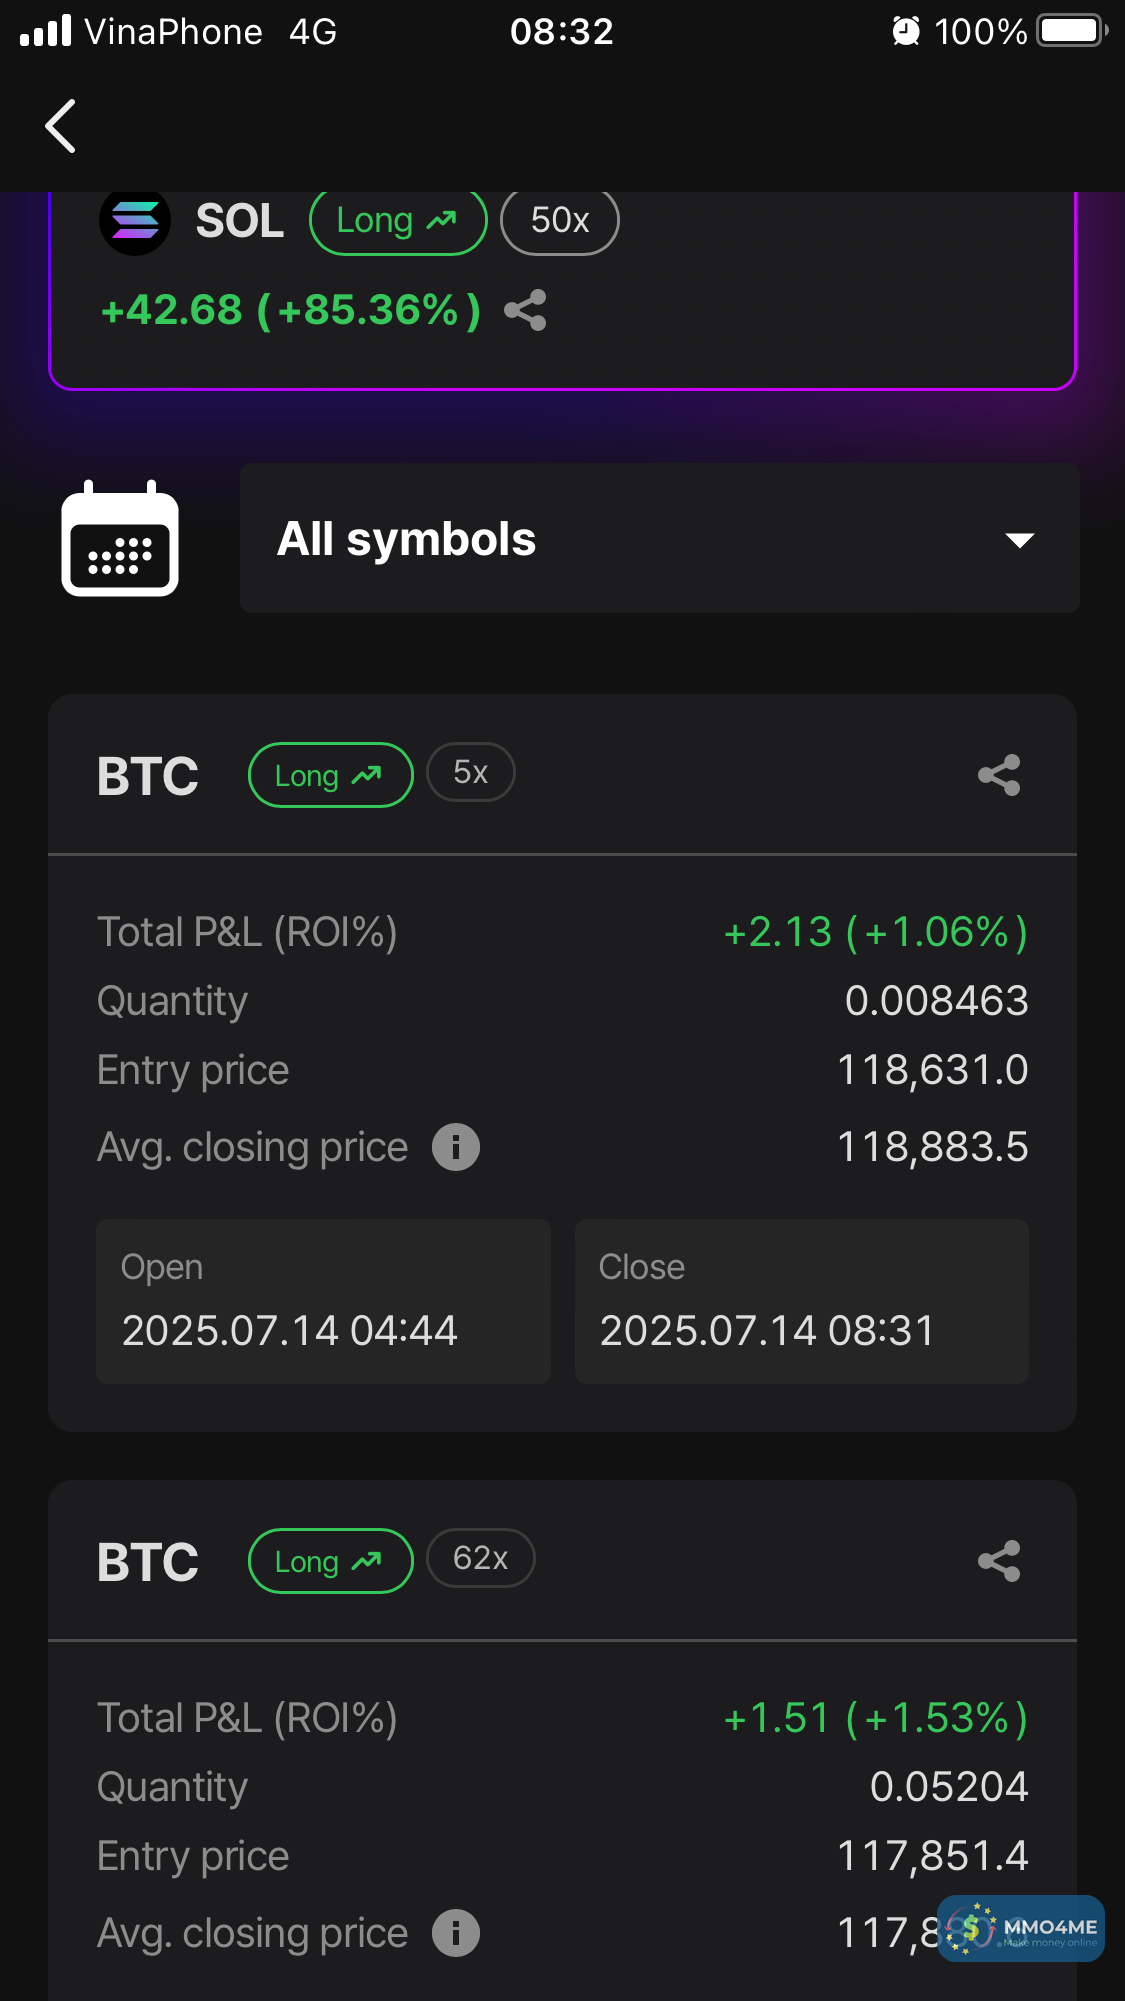
Task: Show info for first Avg. closing price
Action: (x=456, y=1147)
